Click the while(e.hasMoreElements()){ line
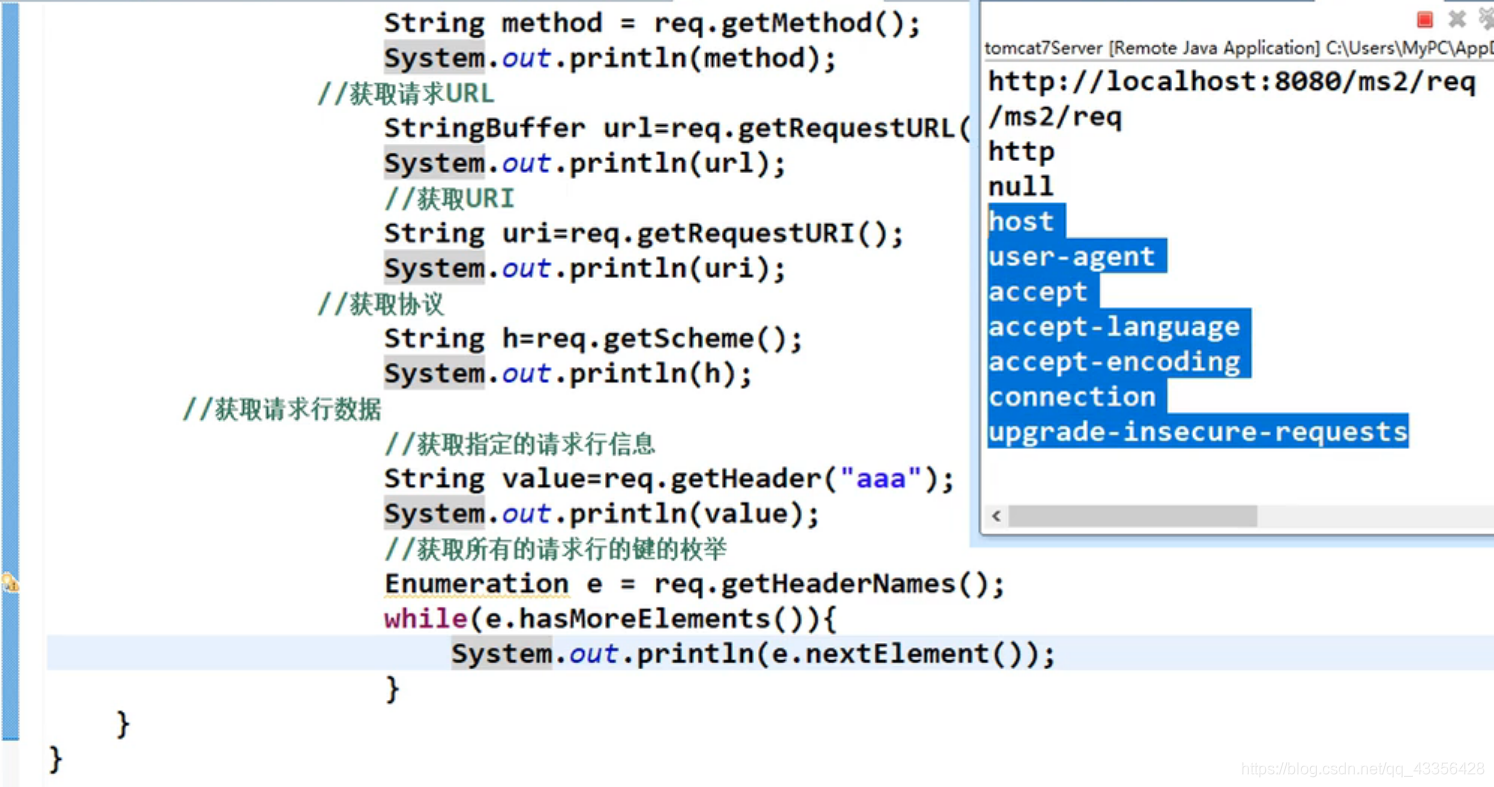Screen dimensions: 1494x787 (610, 618)
